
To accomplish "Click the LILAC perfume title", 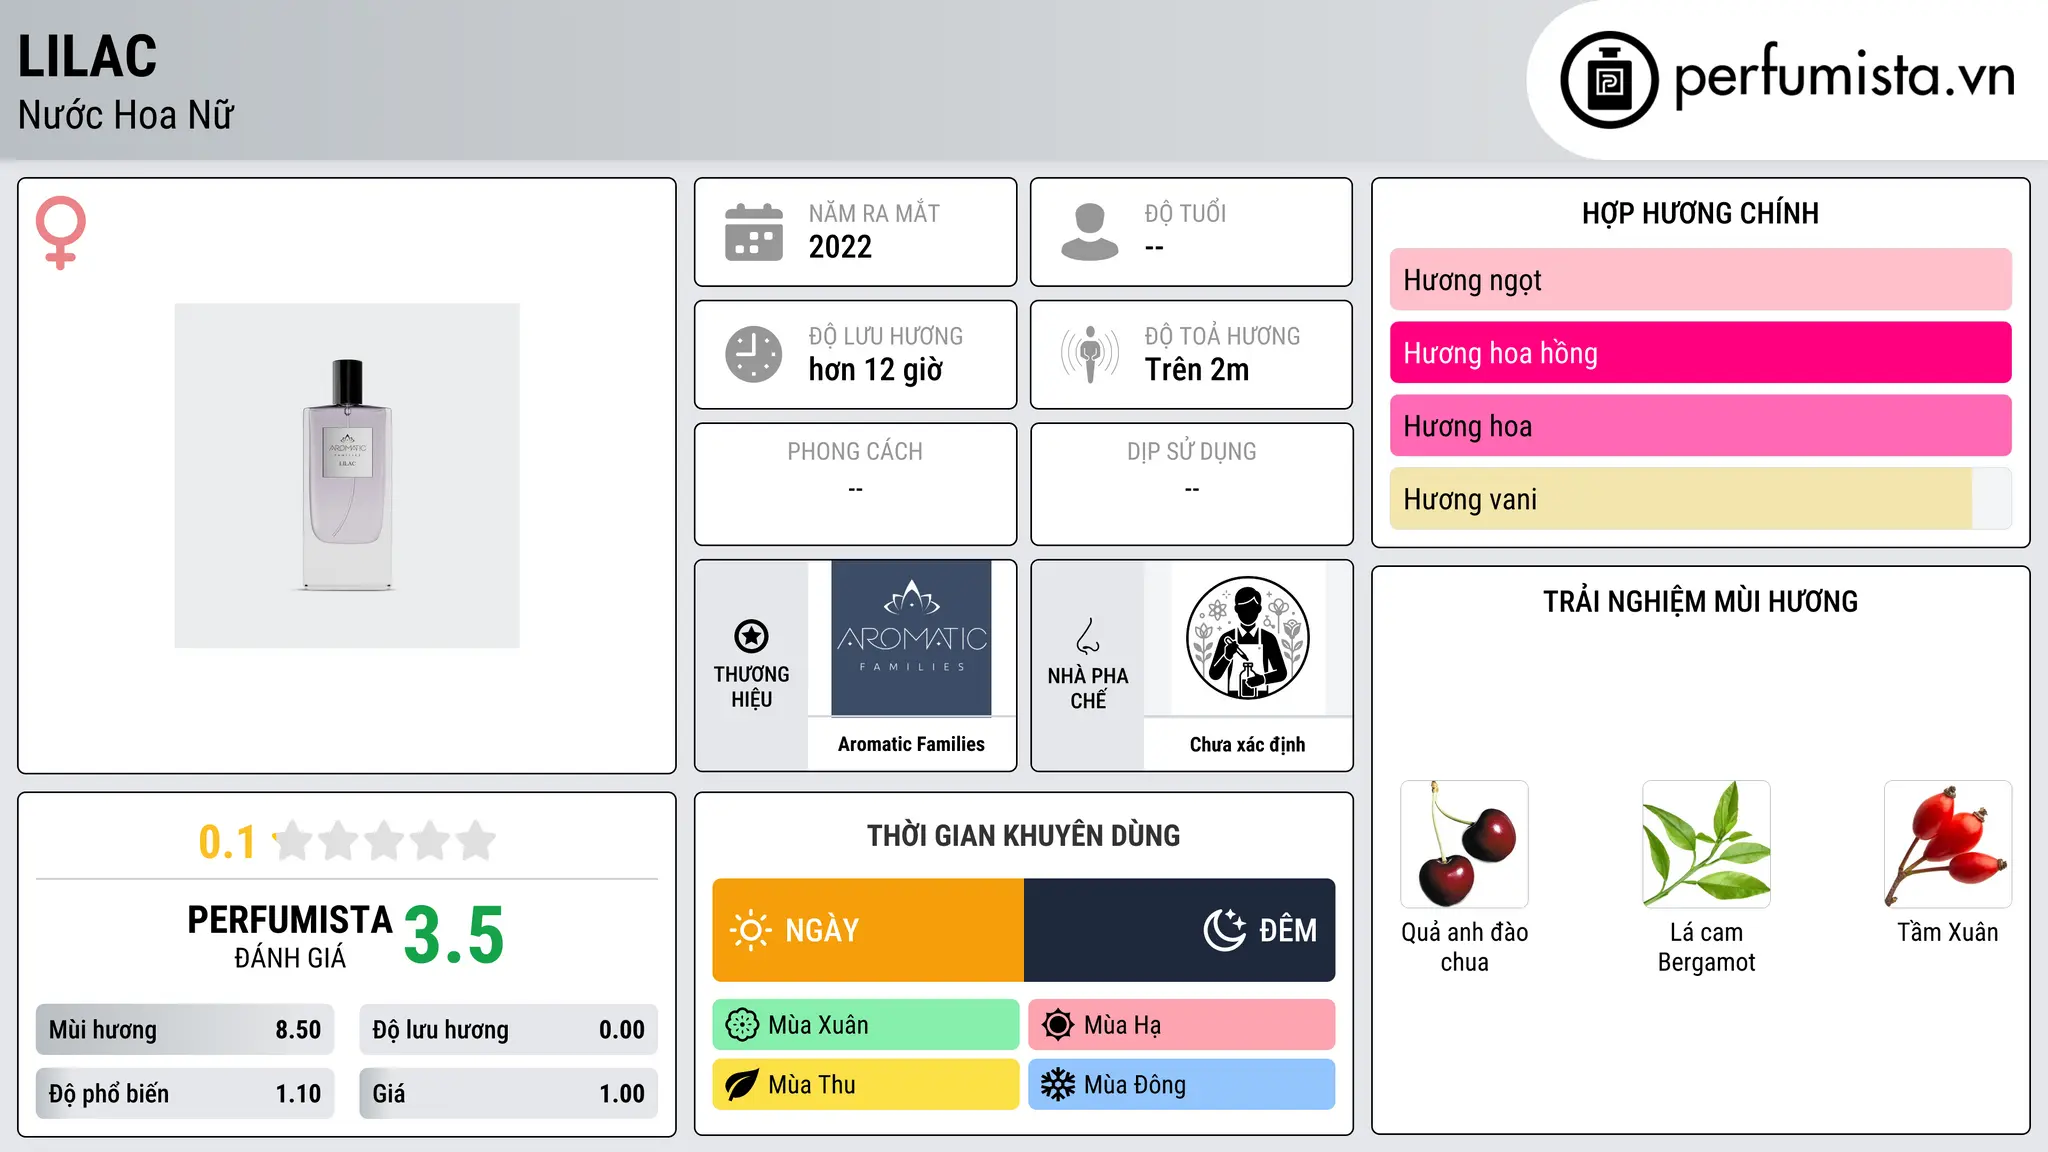I will pos(88,56).
